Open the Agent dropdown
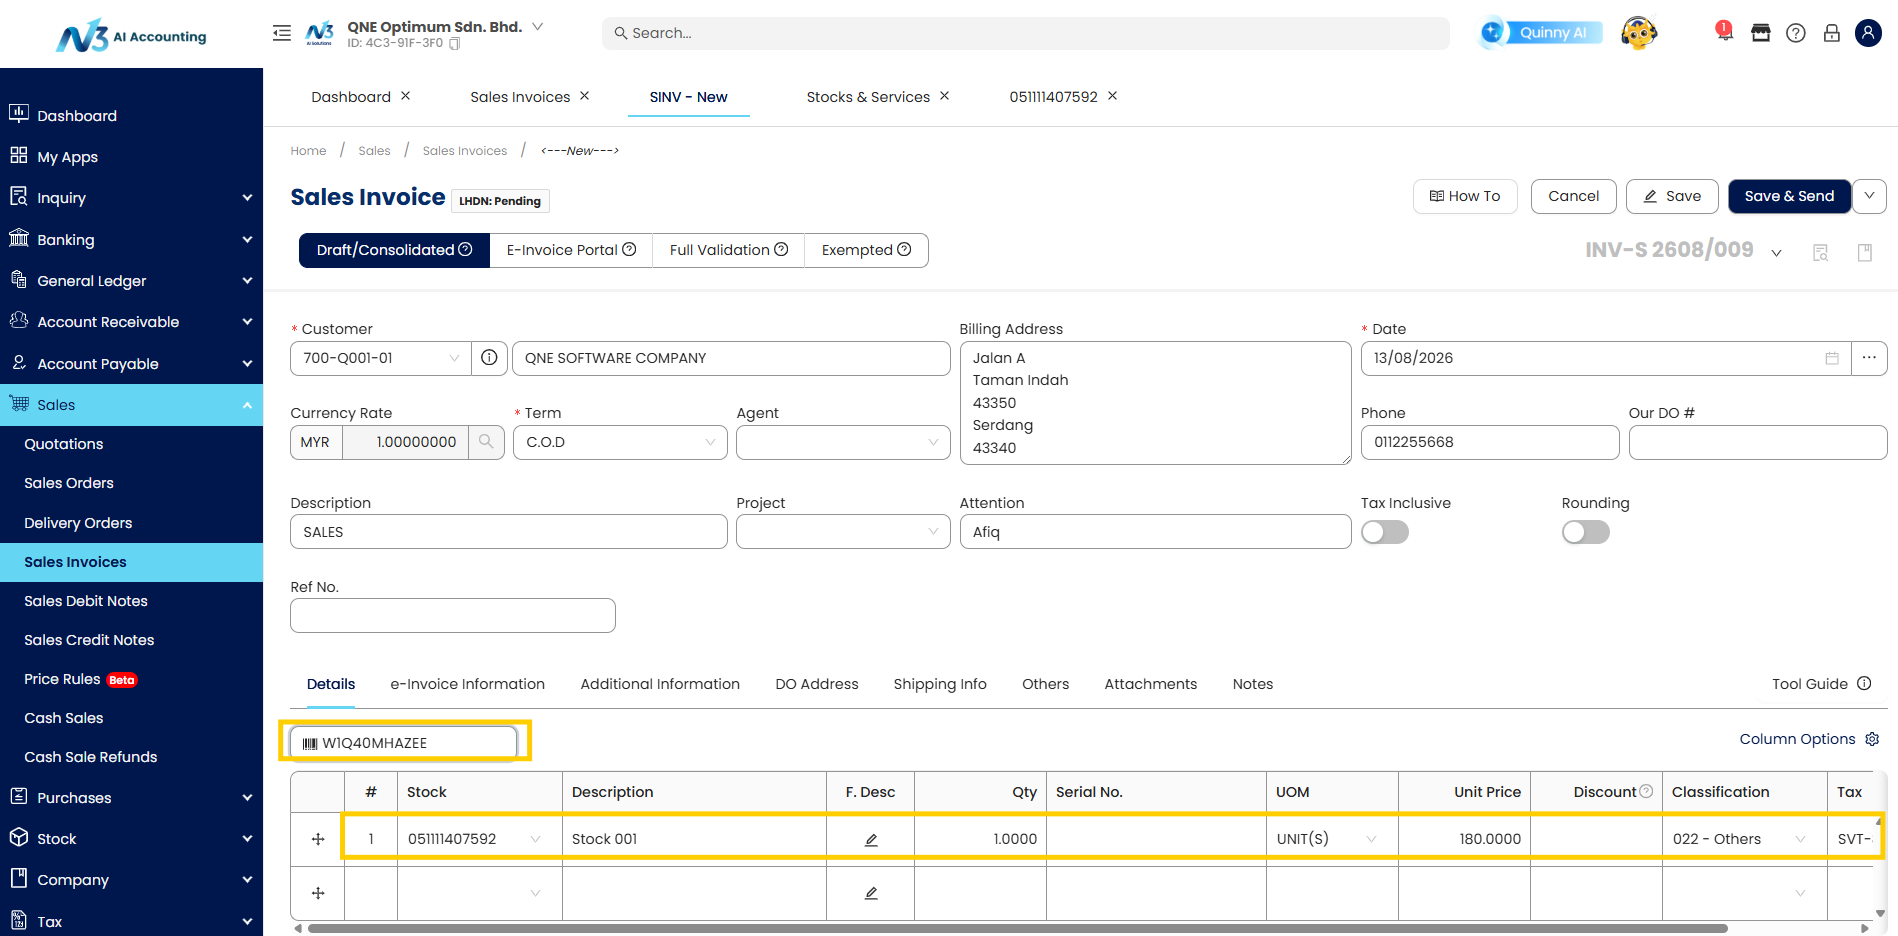 [843, 442]
